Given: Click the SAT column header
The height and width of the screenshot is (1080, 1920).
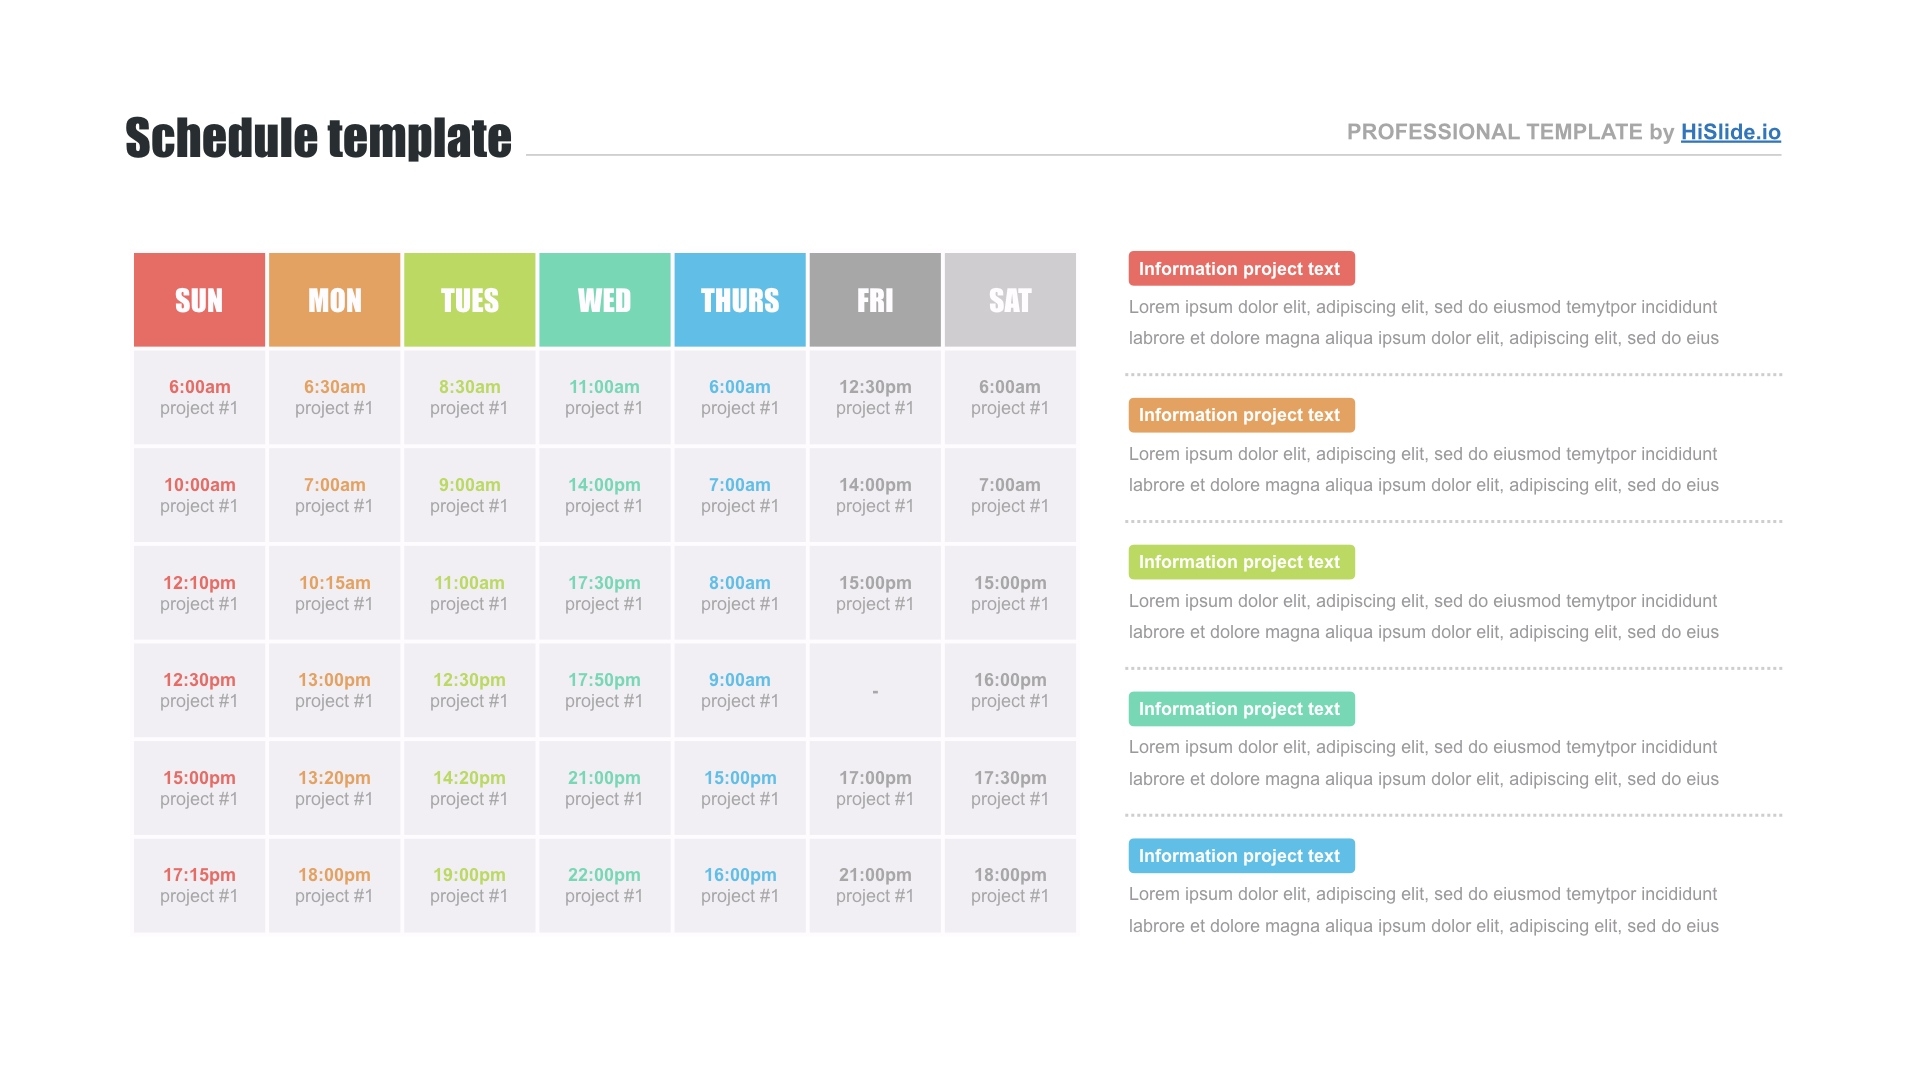Looking at the screenshot, I should pyautogui.click(x=1009, y=298).
